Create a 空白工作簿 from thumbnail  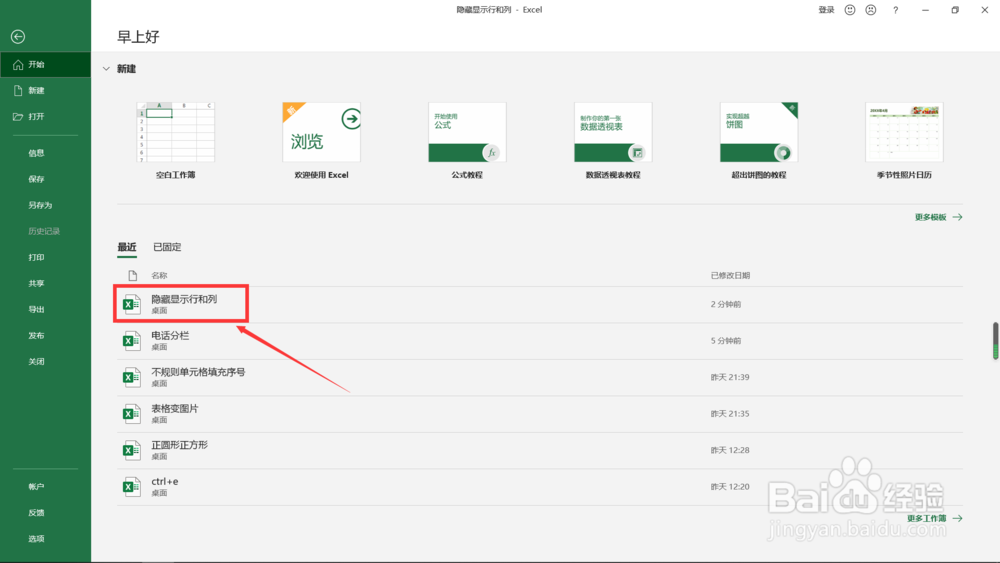coord(175,132)
